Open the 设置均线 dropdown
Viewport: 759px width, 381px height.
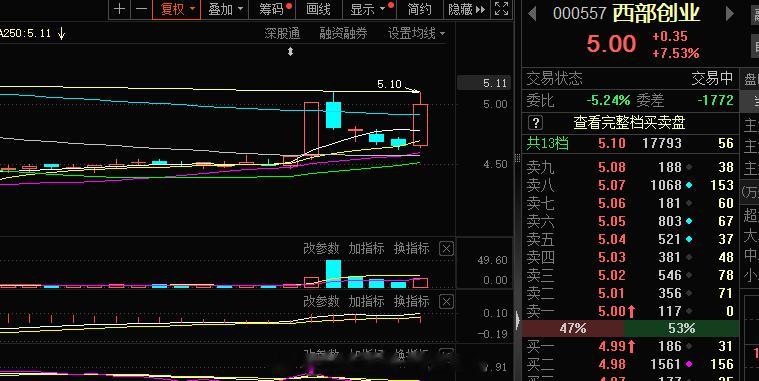416,33
